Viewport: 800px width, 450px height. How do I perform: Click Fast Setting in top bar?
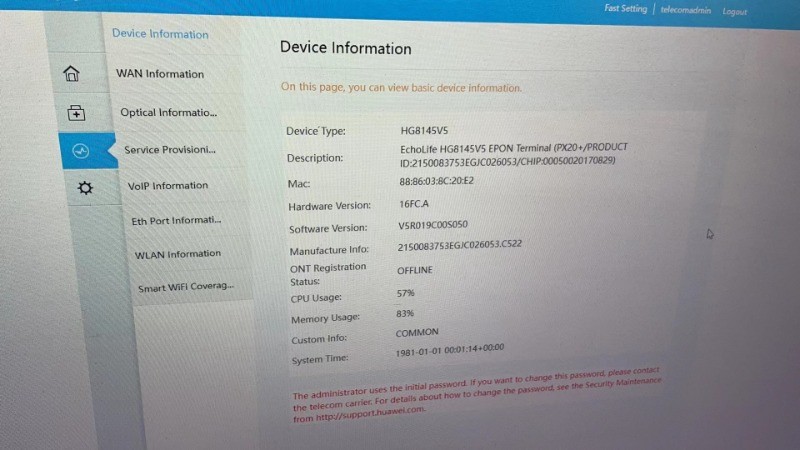tap(625, 9)
